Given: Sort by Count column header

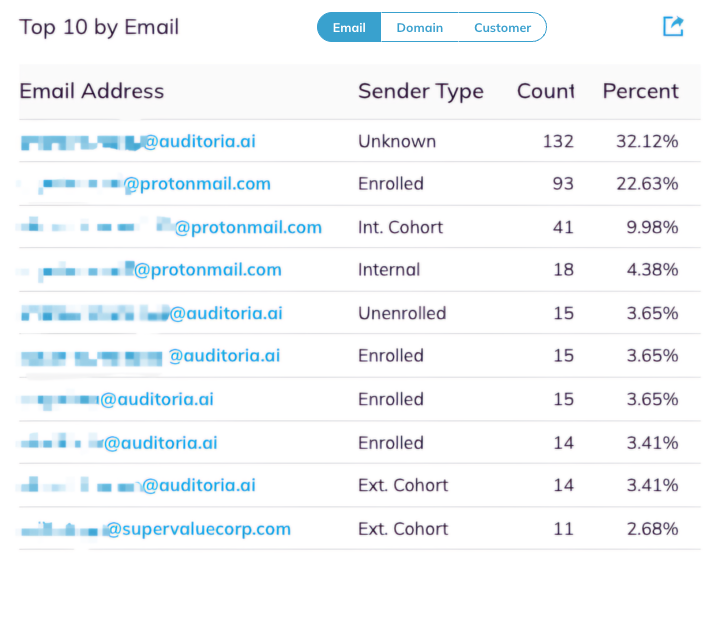Looking at the screenshot, I should 546,91.
